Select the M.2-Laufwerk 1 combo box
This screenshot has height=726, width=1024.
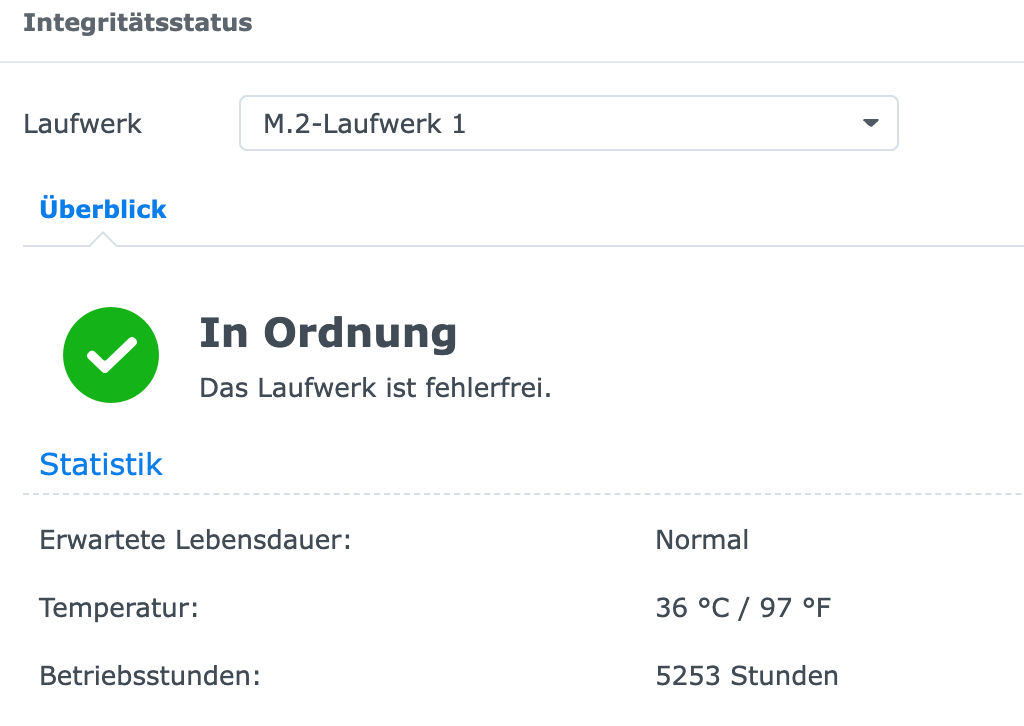(x=569, y=123)
